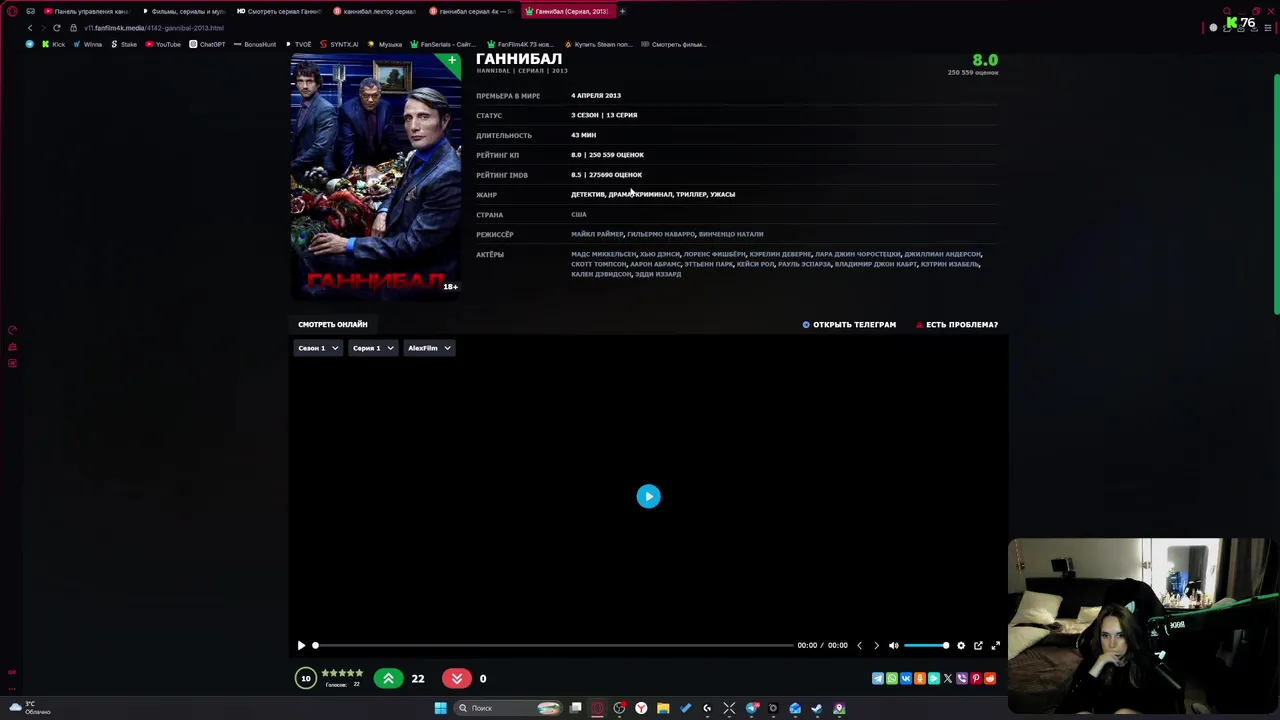Click the Открыть Телеграм link
Viewport: 1280px width, 720px height.
pyautogui.click(x=849, y=324)
